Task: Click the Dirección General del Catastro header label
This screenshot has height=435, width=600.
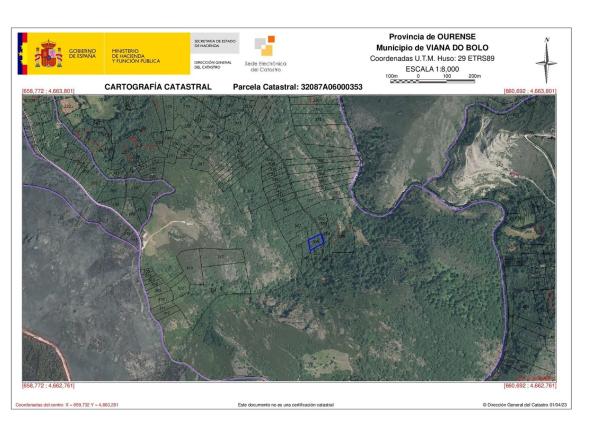Action: tap(214, 64)
